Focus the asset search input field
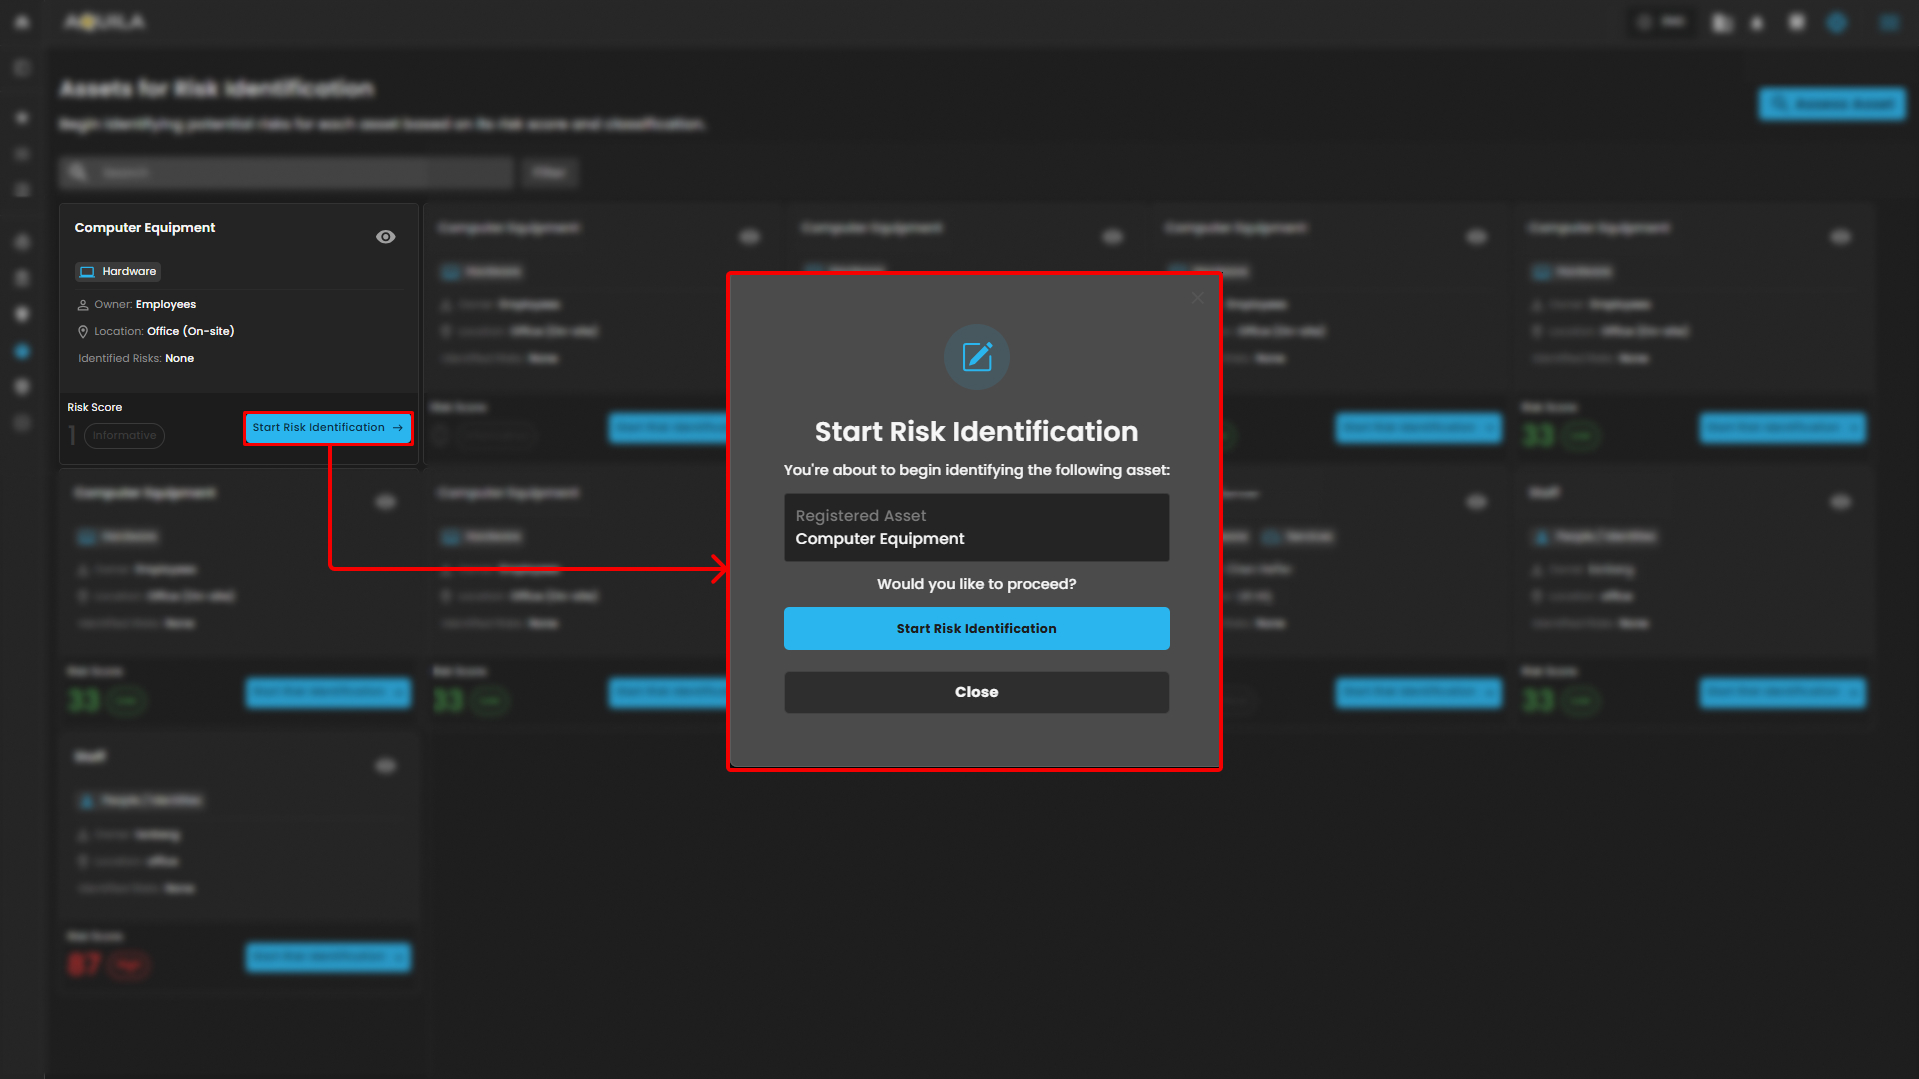Viewport: 1919px width, 1079px height. 300,173
